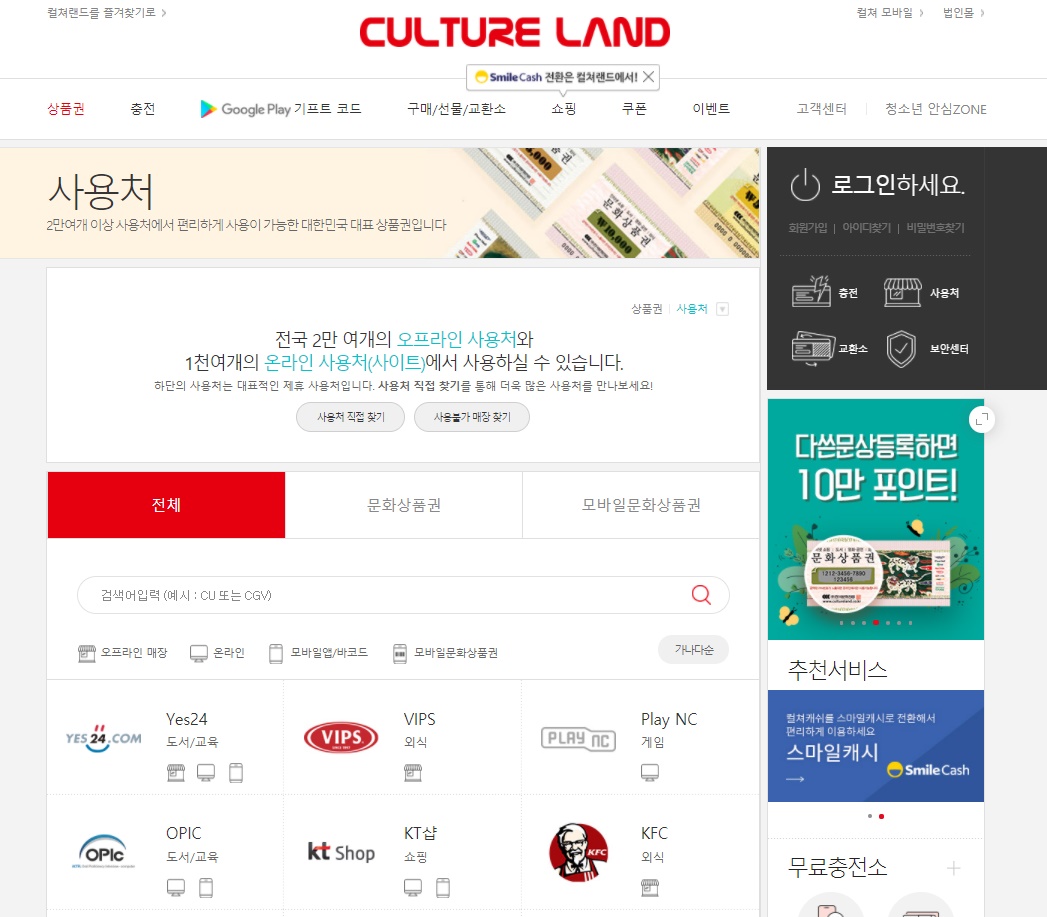Click 회원가입 link

(x=807, y=228)
